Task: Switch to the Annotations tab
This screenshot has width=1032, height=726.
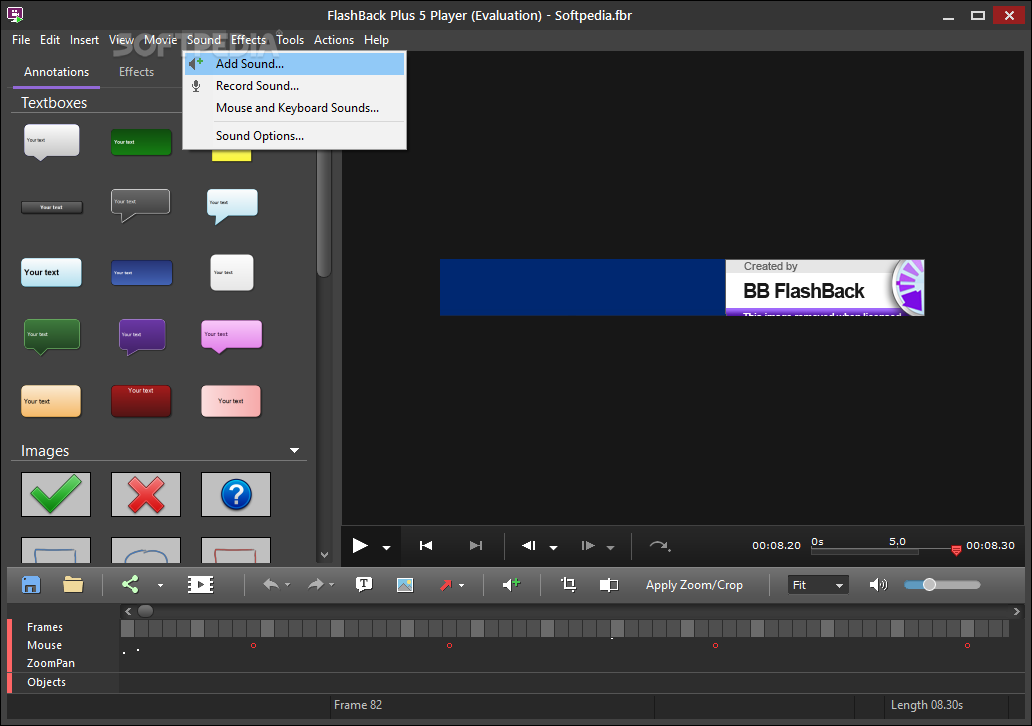Action: (x=57, y=72)
